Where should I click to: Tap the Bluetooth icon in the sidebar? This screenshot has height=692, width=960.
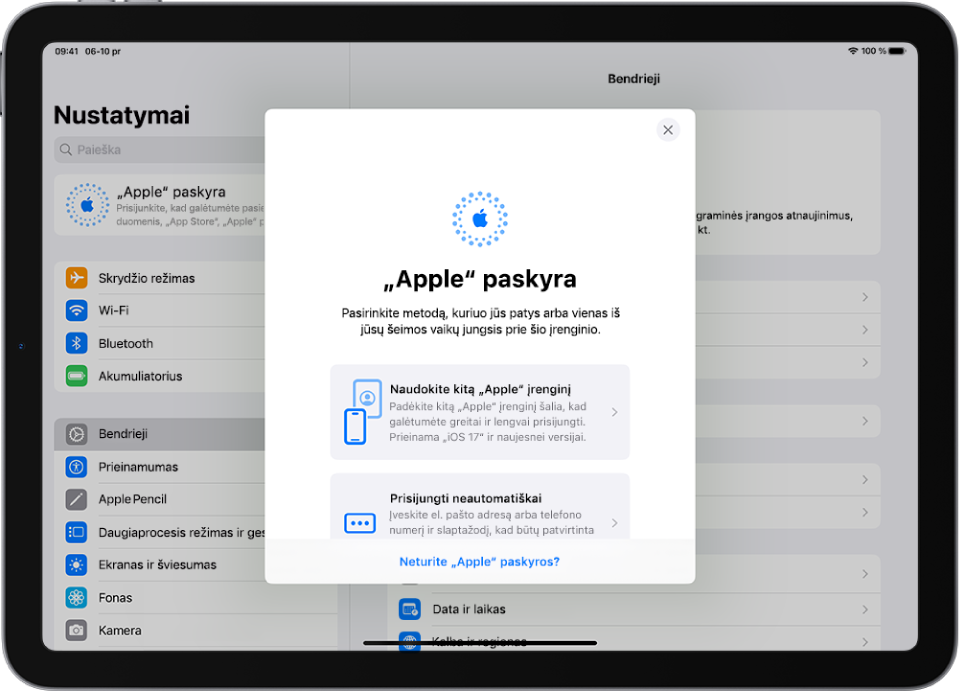(x=77, y=343)
